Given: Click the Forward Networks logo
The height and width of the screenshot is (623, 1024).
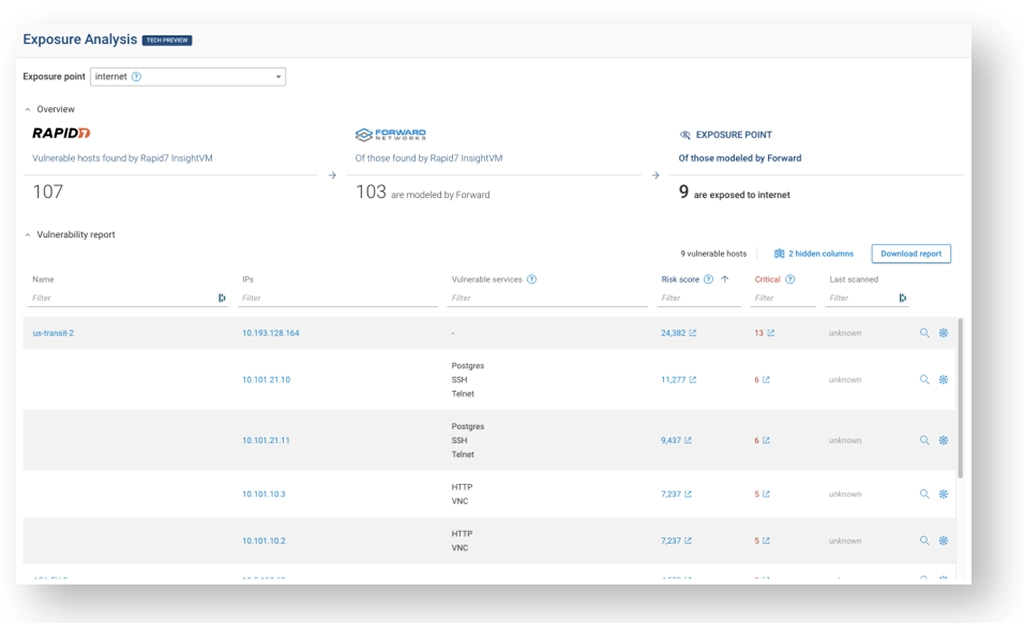Looking at the screenshot, I should (x=388, y=132).
